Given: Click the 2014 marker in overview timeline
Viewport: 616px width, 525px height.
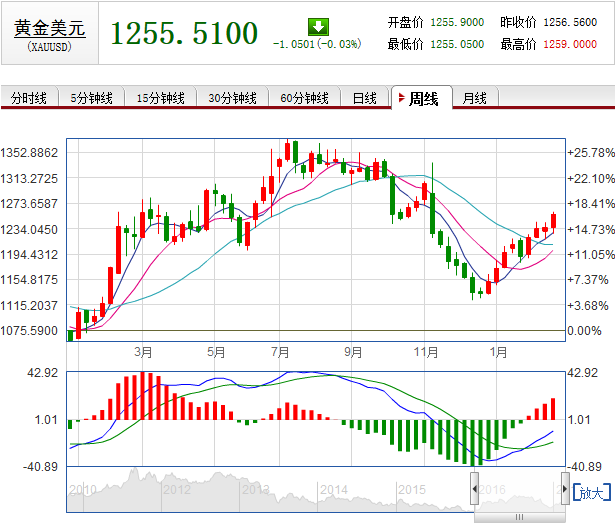Looking at the screenshot, I should click(x=334, y=490).
